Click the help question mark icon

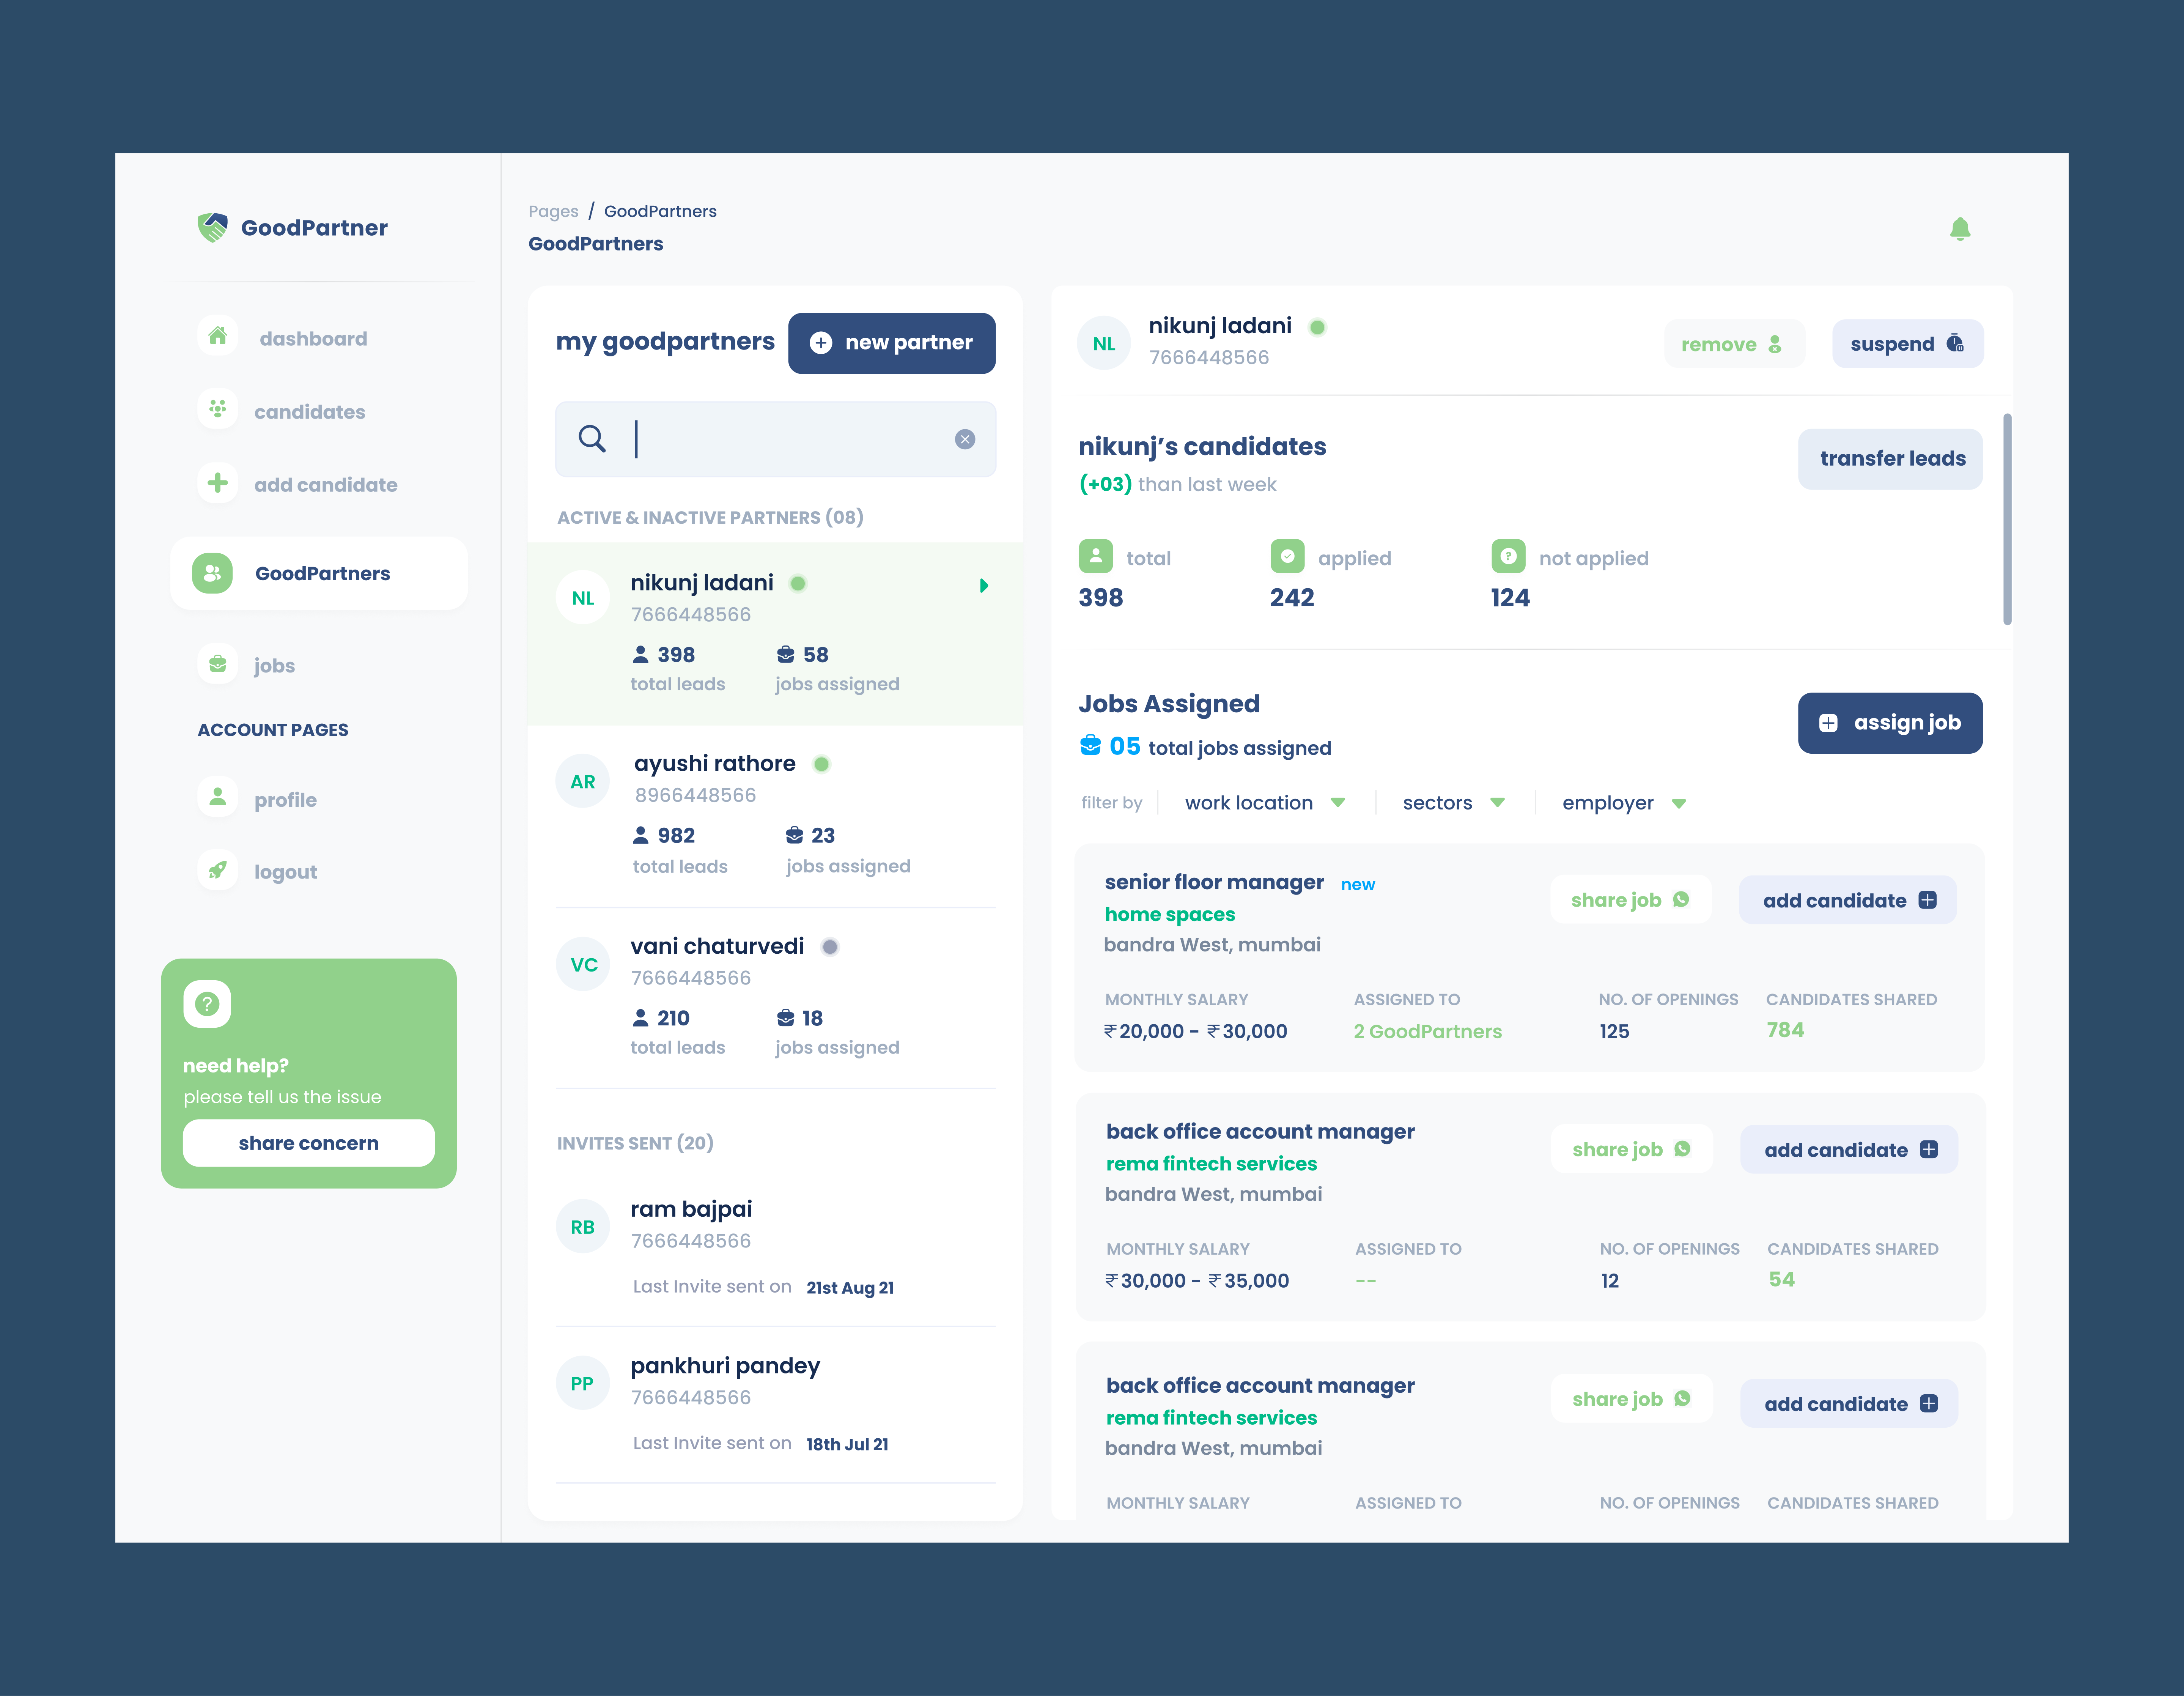tap(207, 1004)
